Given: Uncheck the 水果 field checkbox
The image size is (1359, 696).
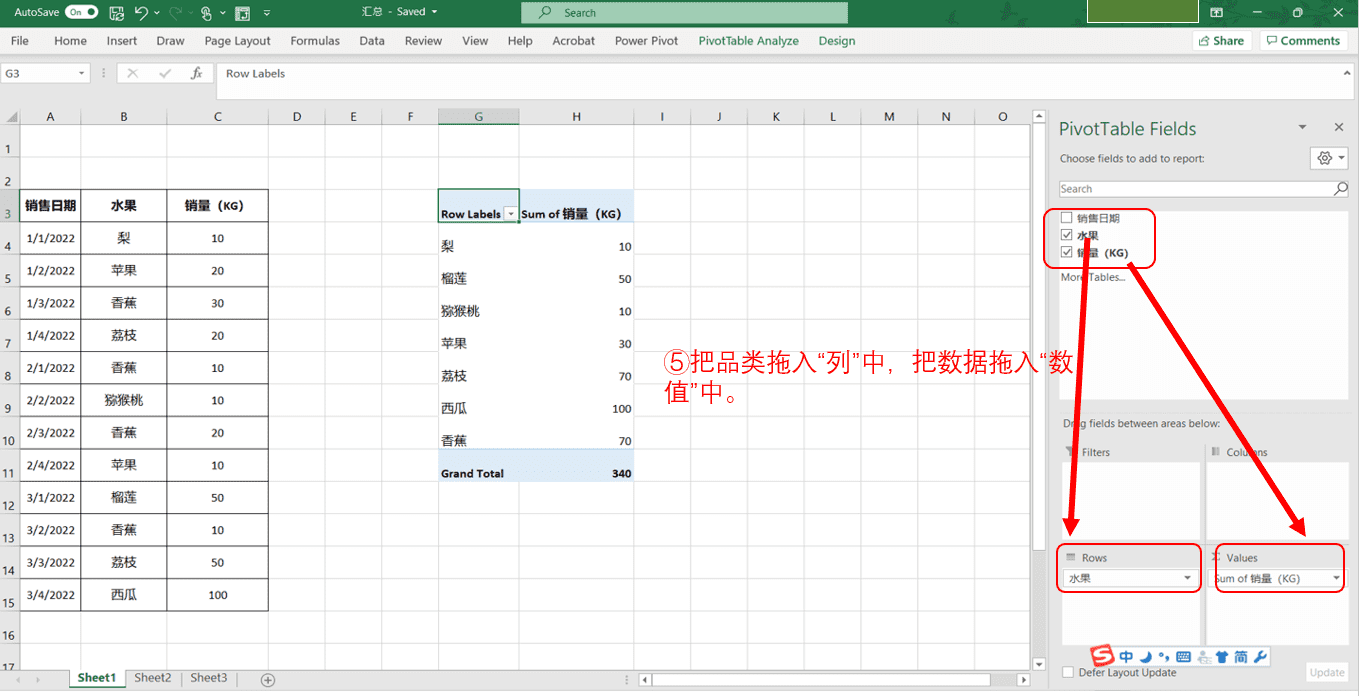Looking at the screenshot, I should point(1067,235).
